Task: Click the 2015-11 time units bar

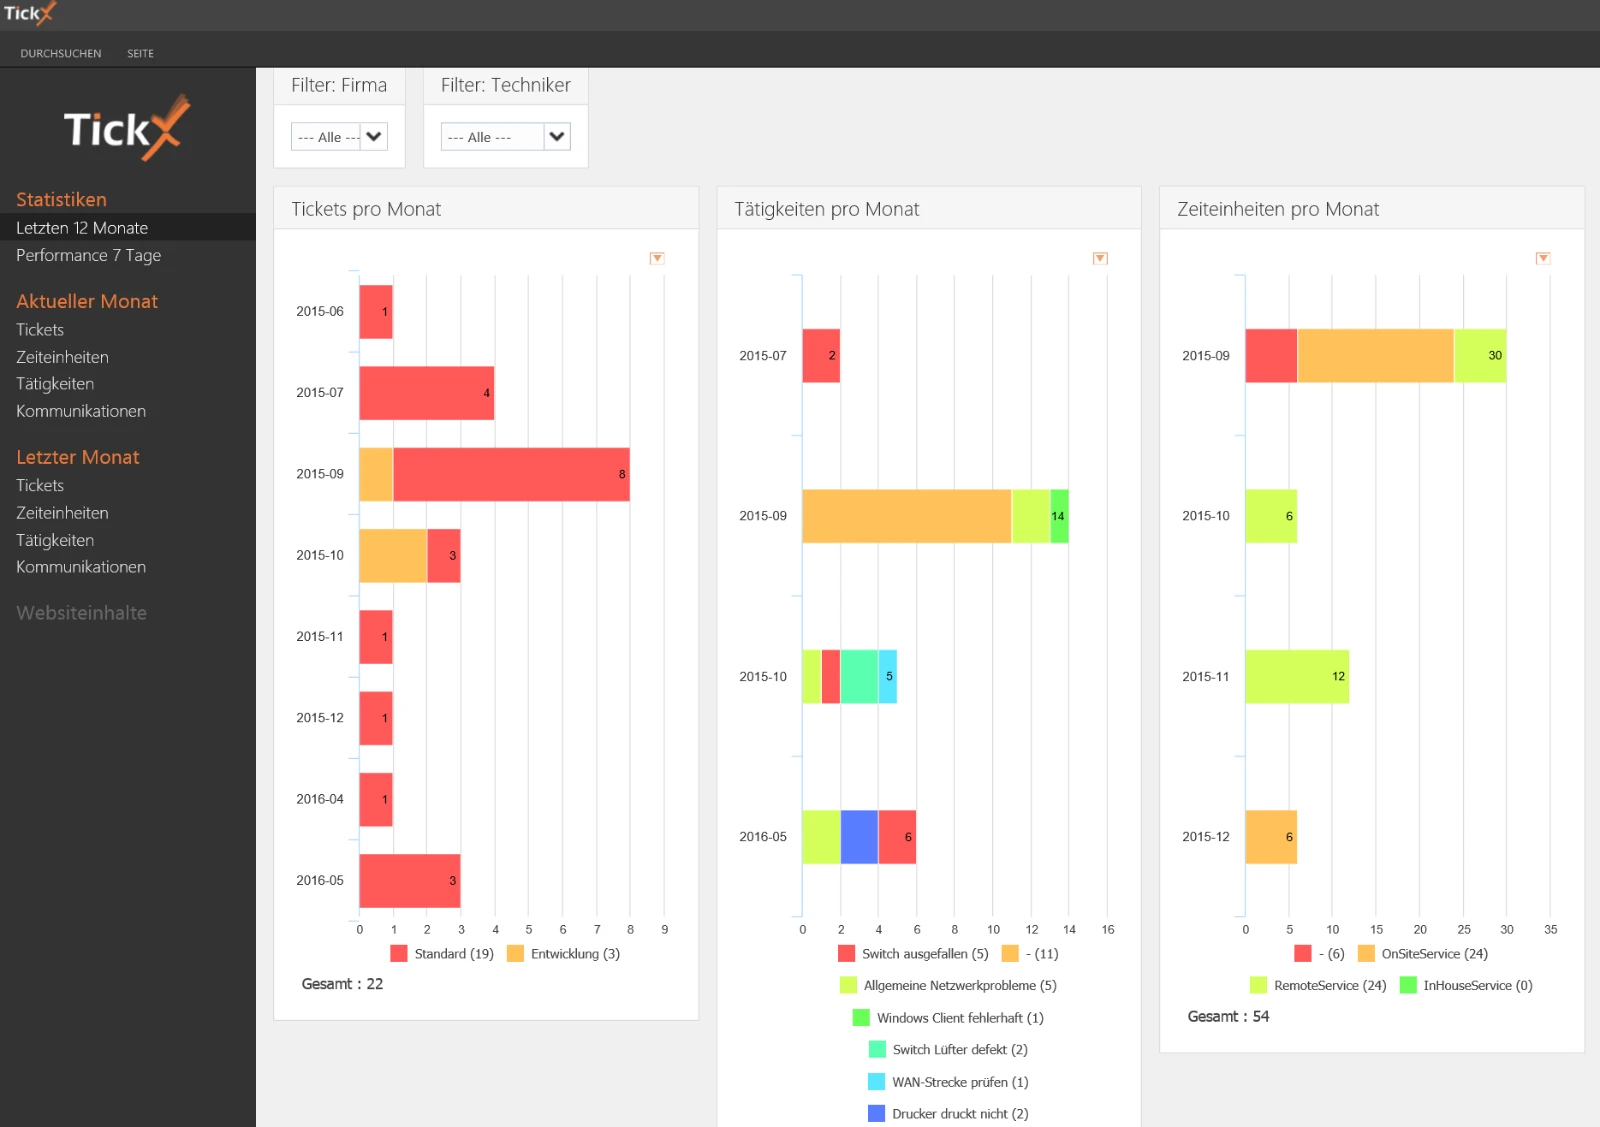Action: (x=1297, y=677)
